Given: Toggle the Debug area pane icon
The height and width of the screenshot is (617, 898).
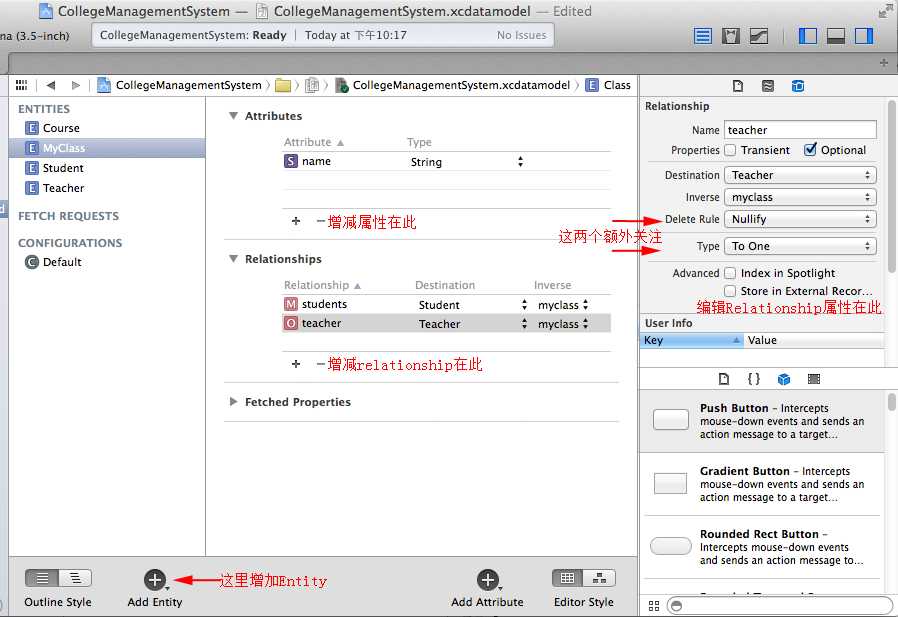Looking at the screenshot, I should [836, 36].
